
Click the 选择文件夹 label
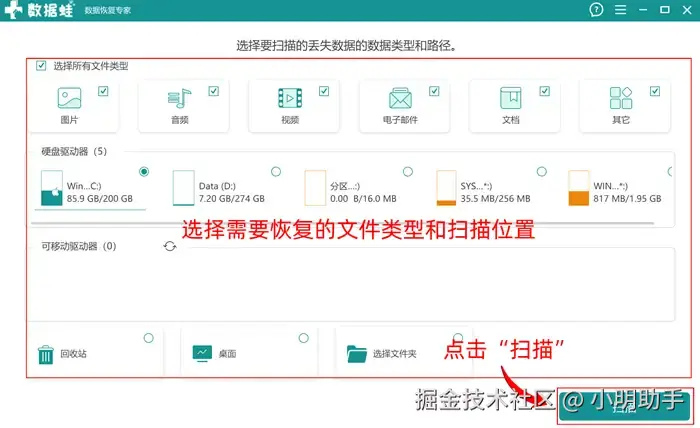click(395, 354)
